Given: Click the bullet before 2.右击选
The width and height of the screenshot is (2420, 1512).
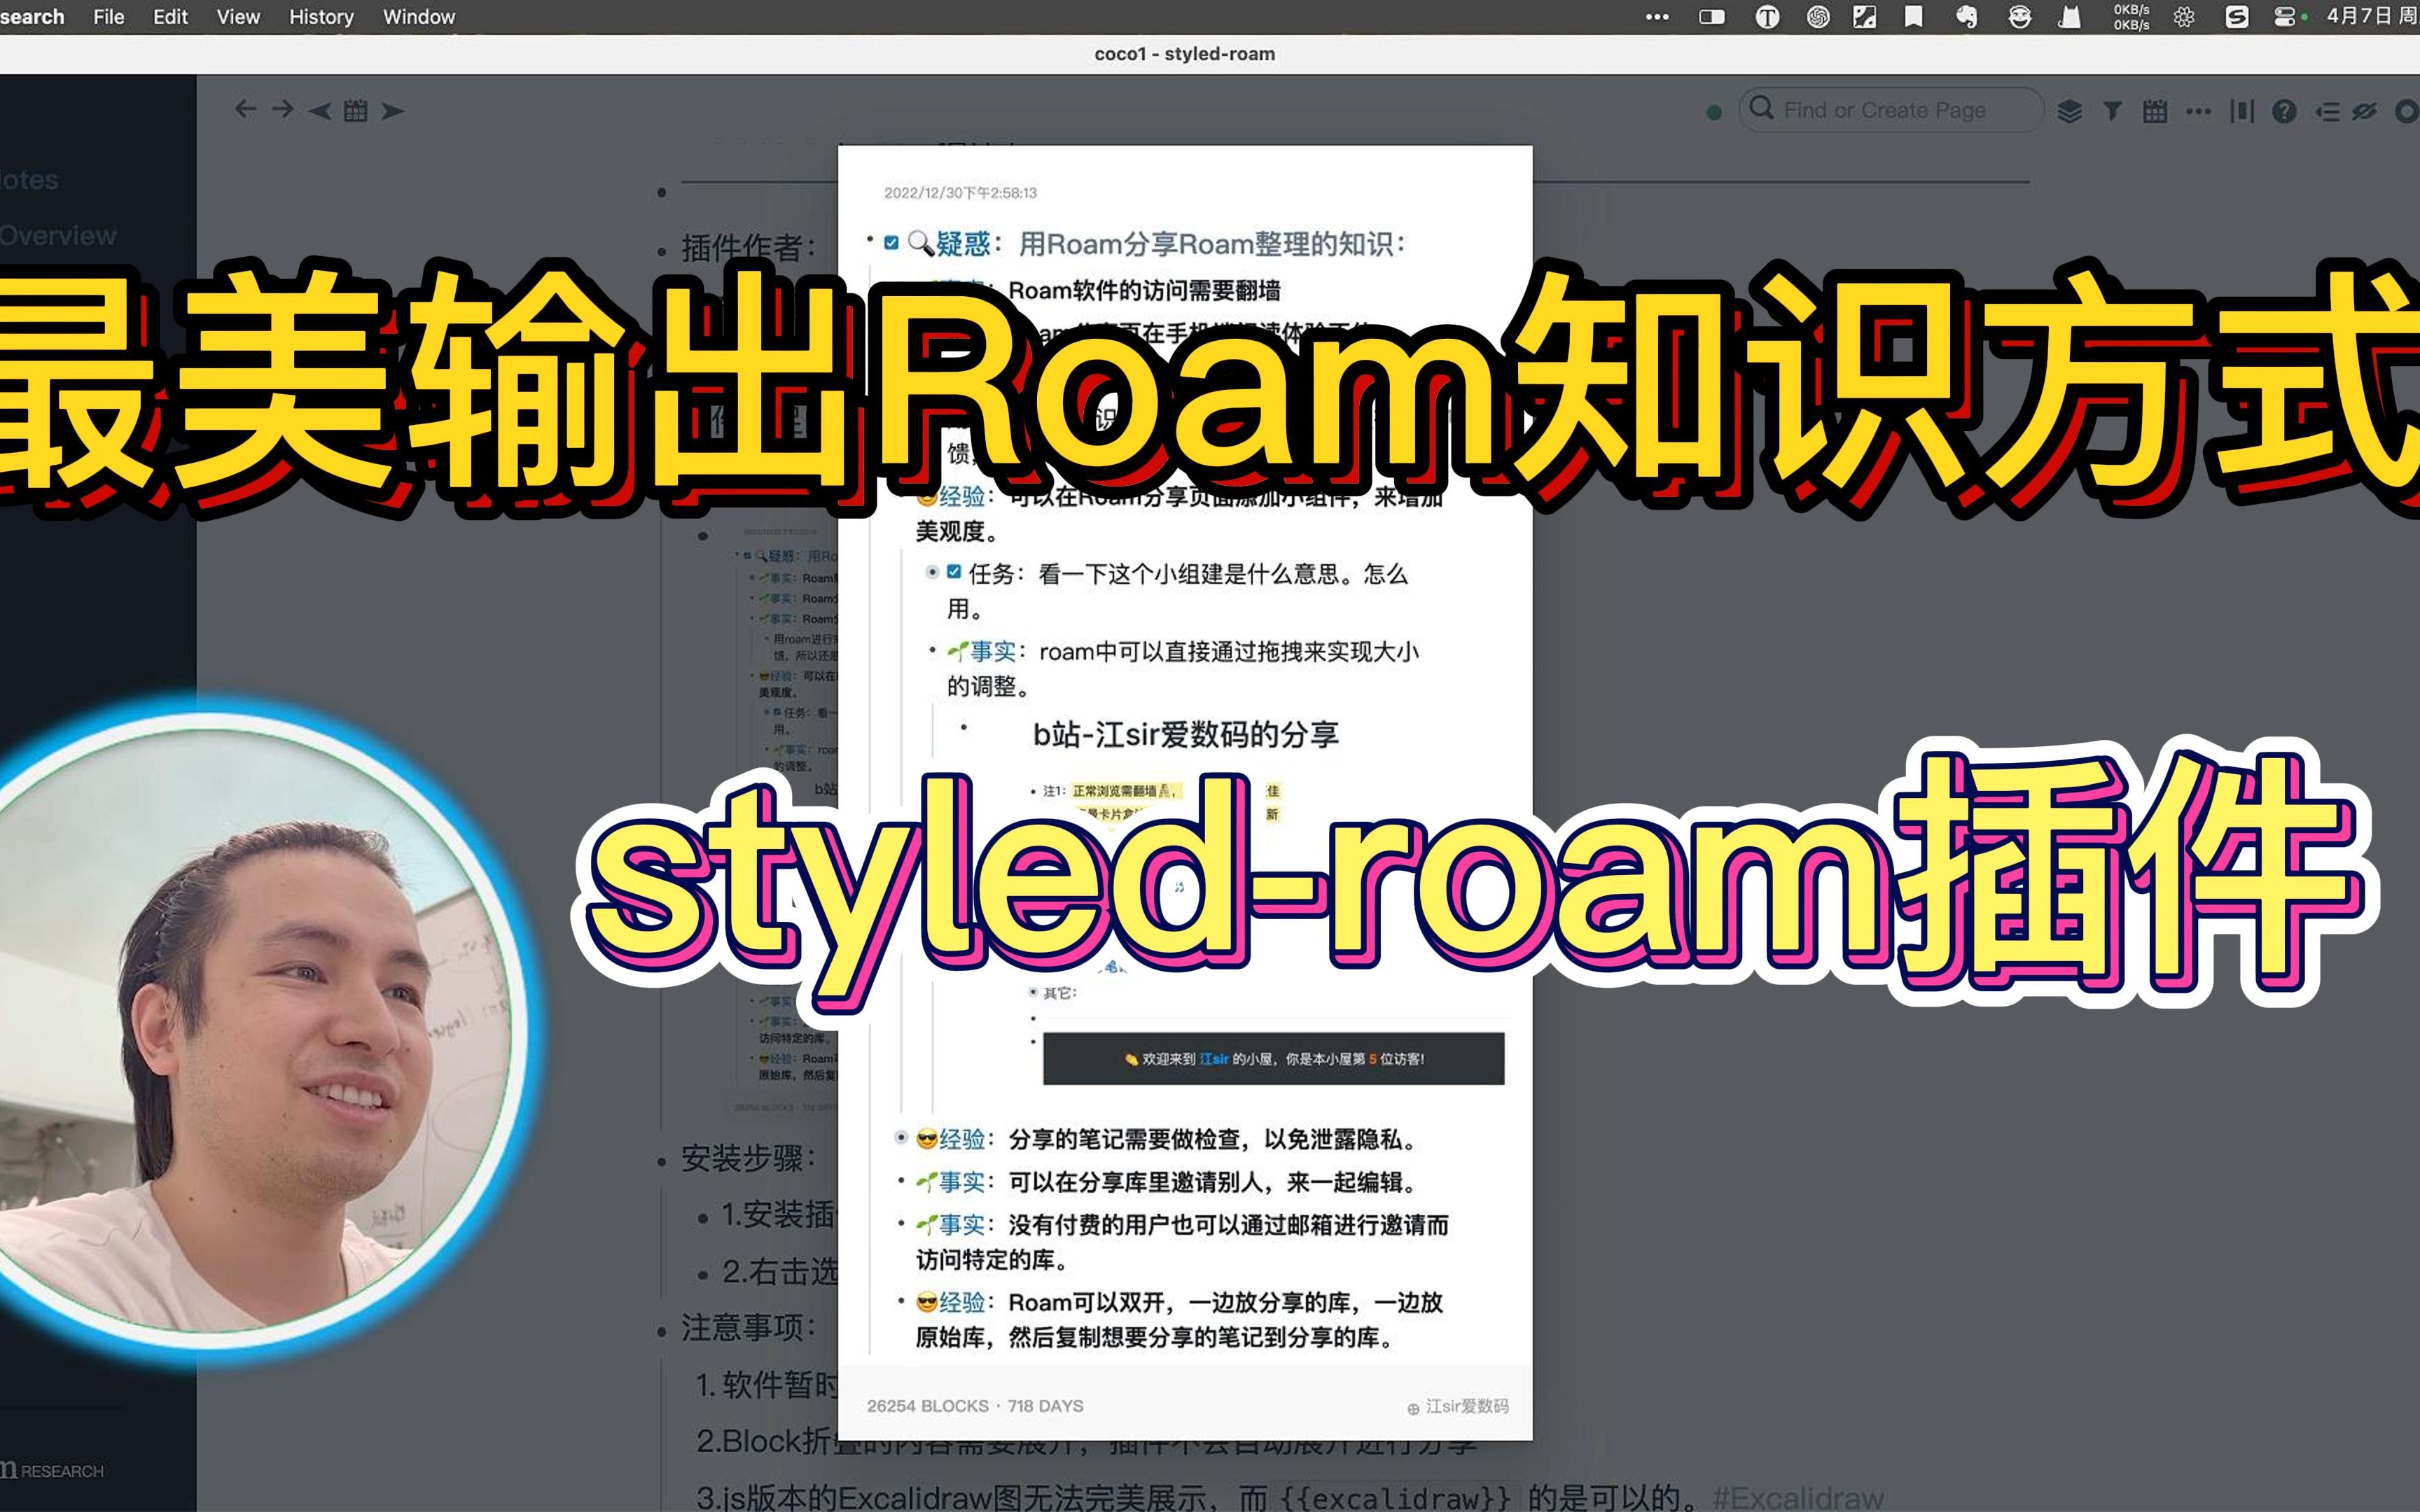Looking at the screenshot, I should pos(703,1275).
